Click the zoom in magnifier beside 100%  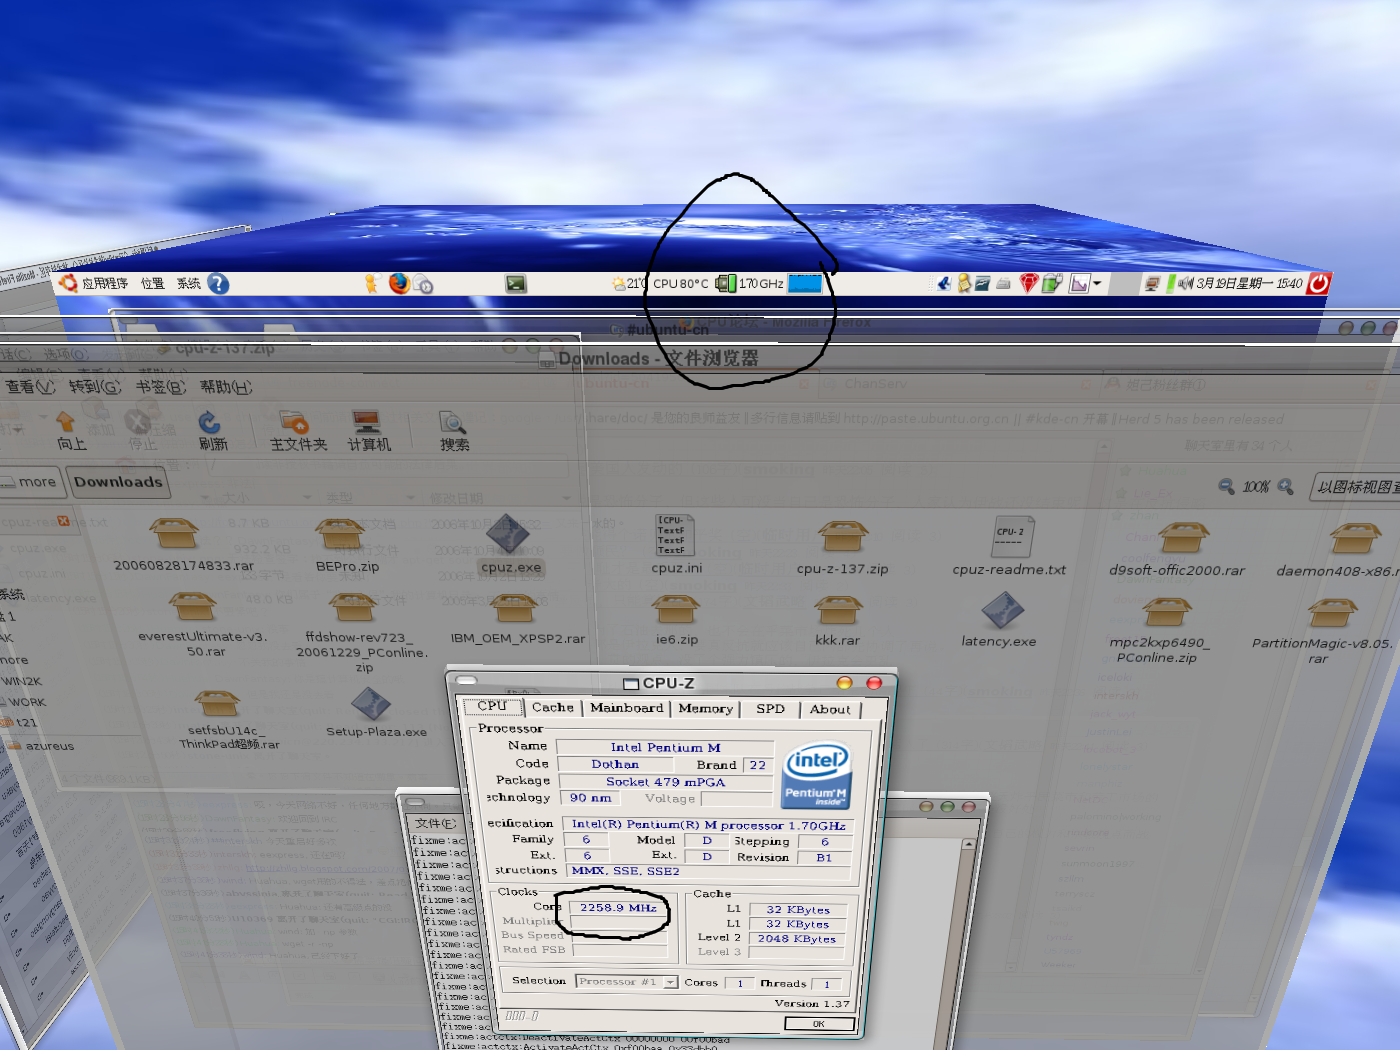tap(1286, 487)
